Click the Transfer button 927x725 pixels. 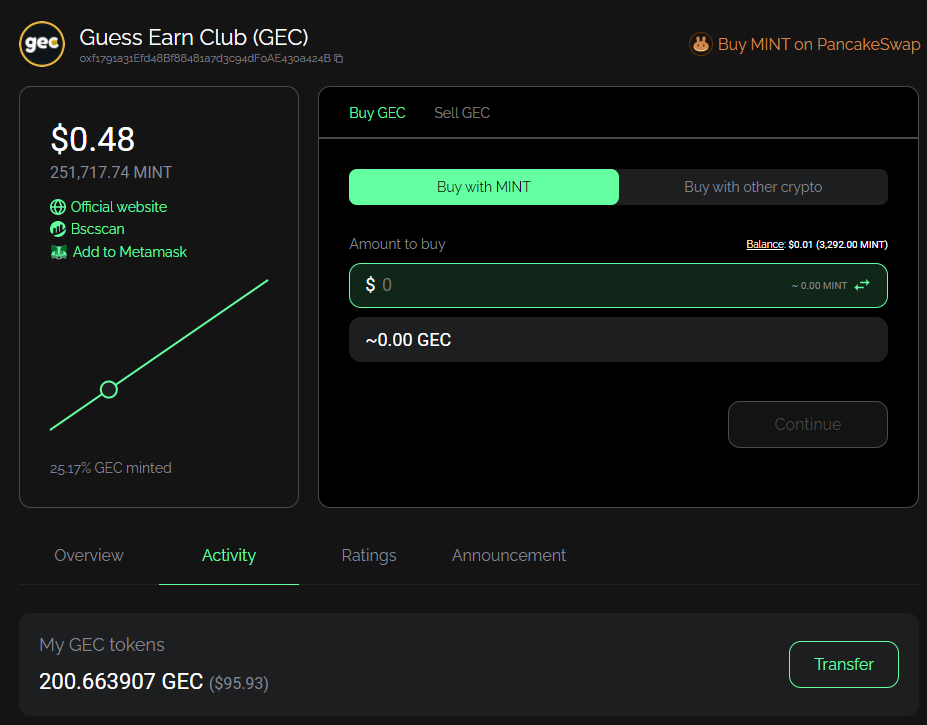point(844,664)
